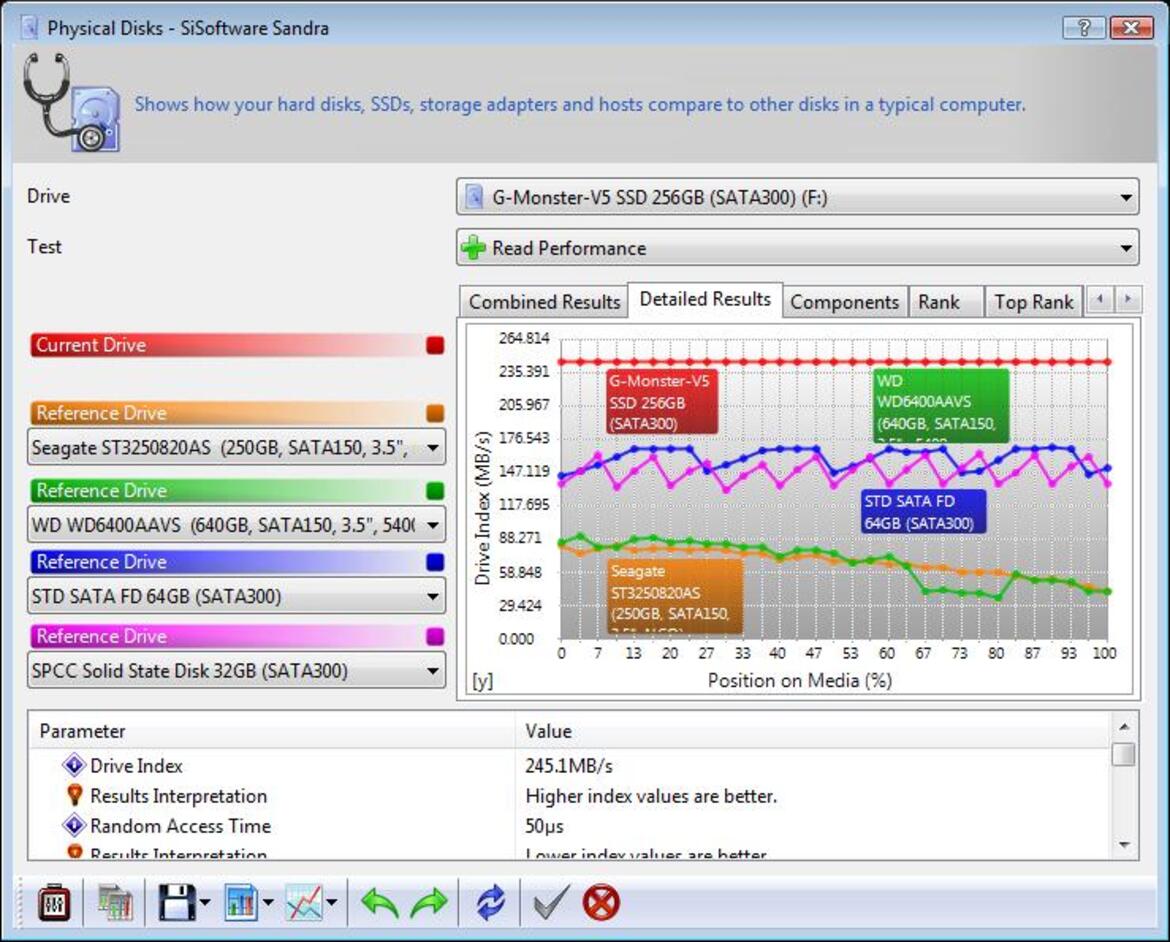Click the orange Reference Drive color swatch
Screen dimensions: 1170x942
coord(435,413)
